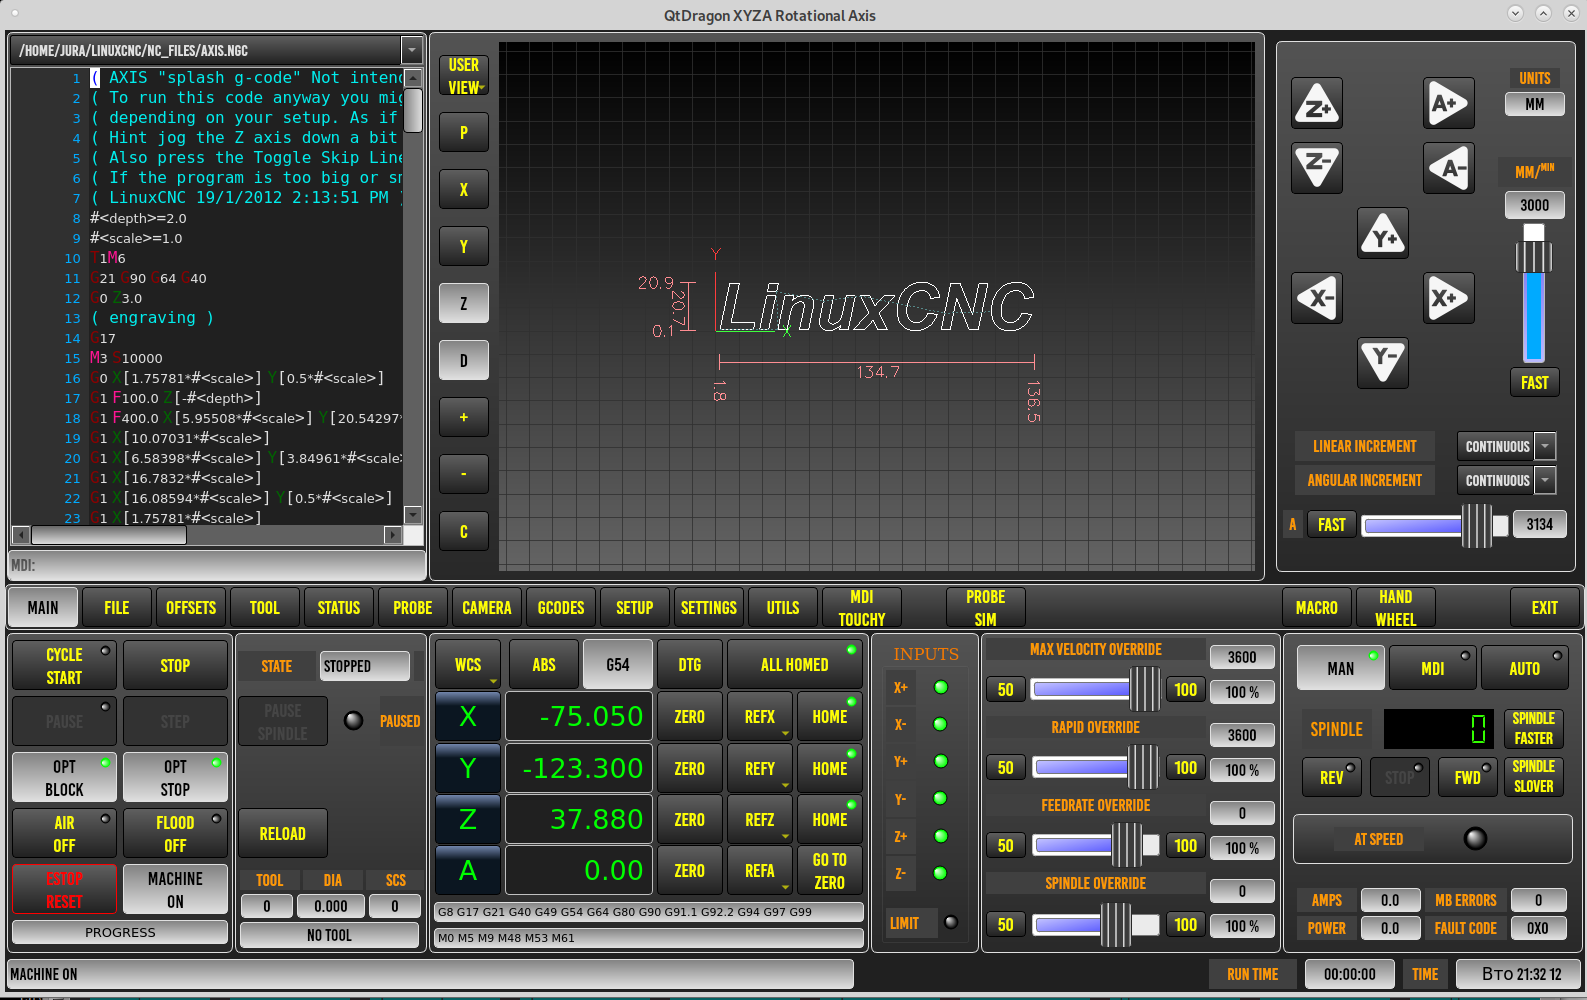1587x1000 pixels.
Task: Select A axis DRO label
Action: 468,871
